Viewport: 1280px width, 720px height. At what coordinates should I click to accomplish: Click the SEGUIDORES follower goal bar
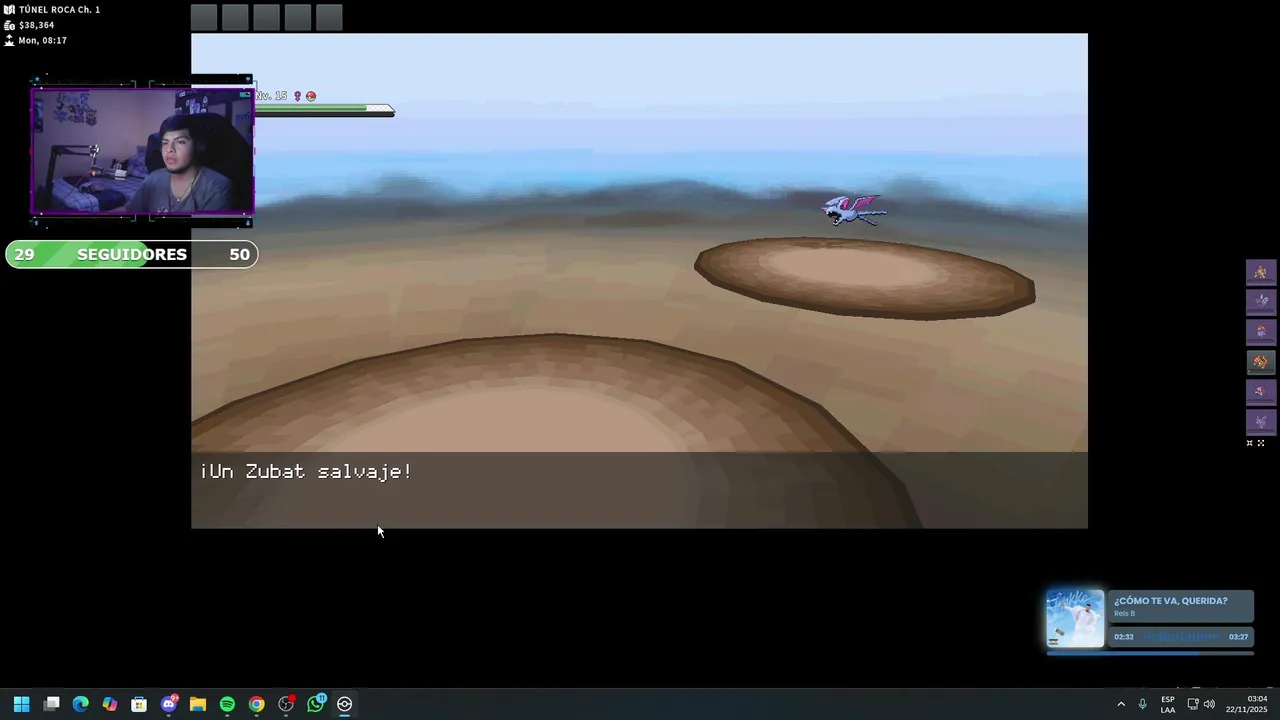(x=131, y=255)
